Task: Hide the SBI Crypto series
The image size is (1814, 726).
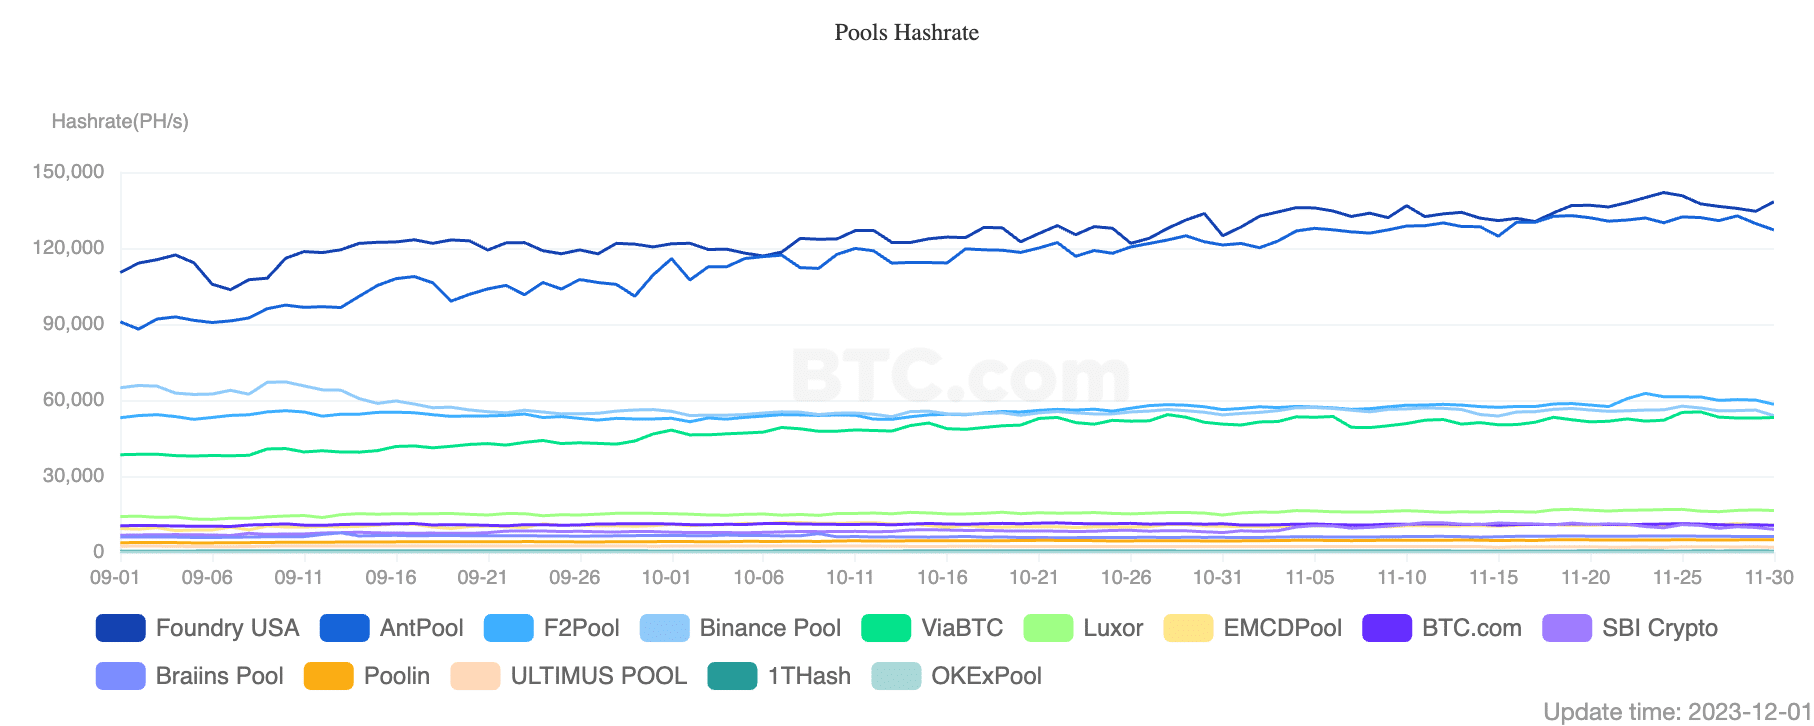Action: pos(1568,628)
